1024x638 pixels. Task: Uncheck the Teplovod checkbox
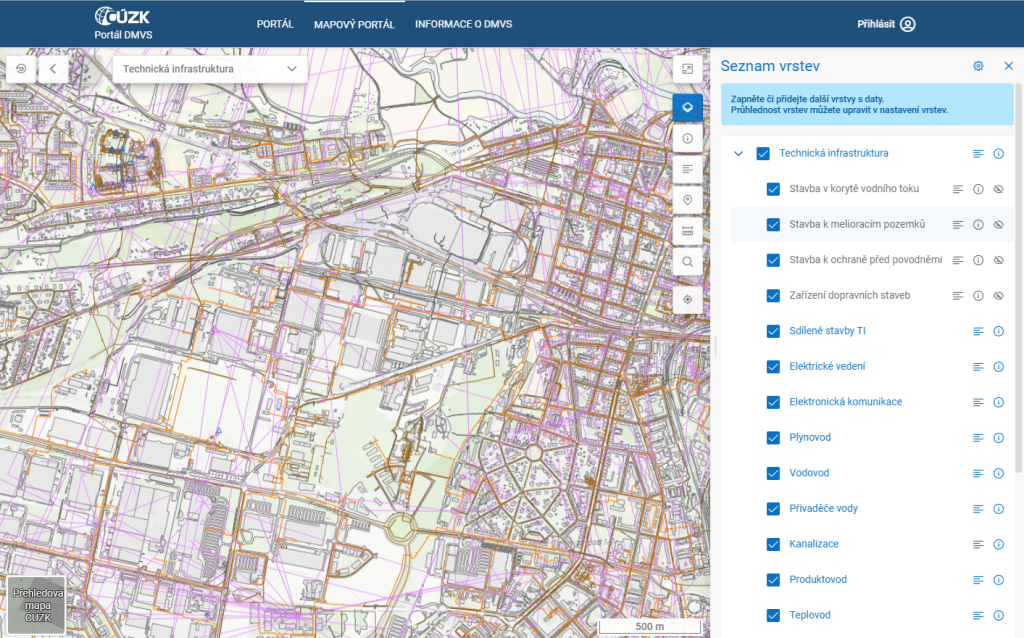tap(773, 616)
